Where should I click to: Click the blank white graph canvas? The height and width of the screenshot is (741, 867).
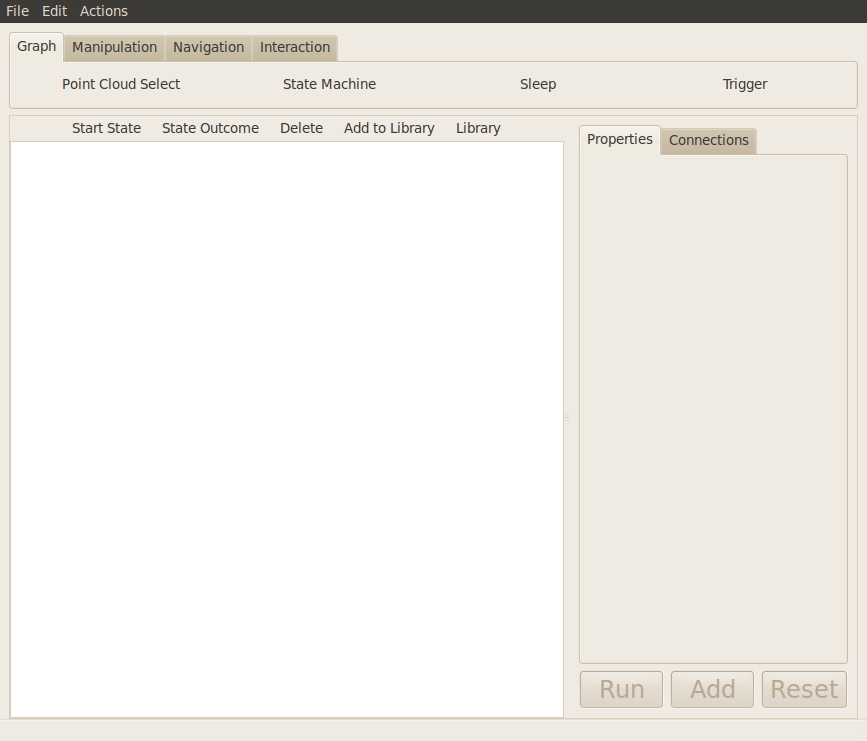pyautogui.click(x=287, y=430)
